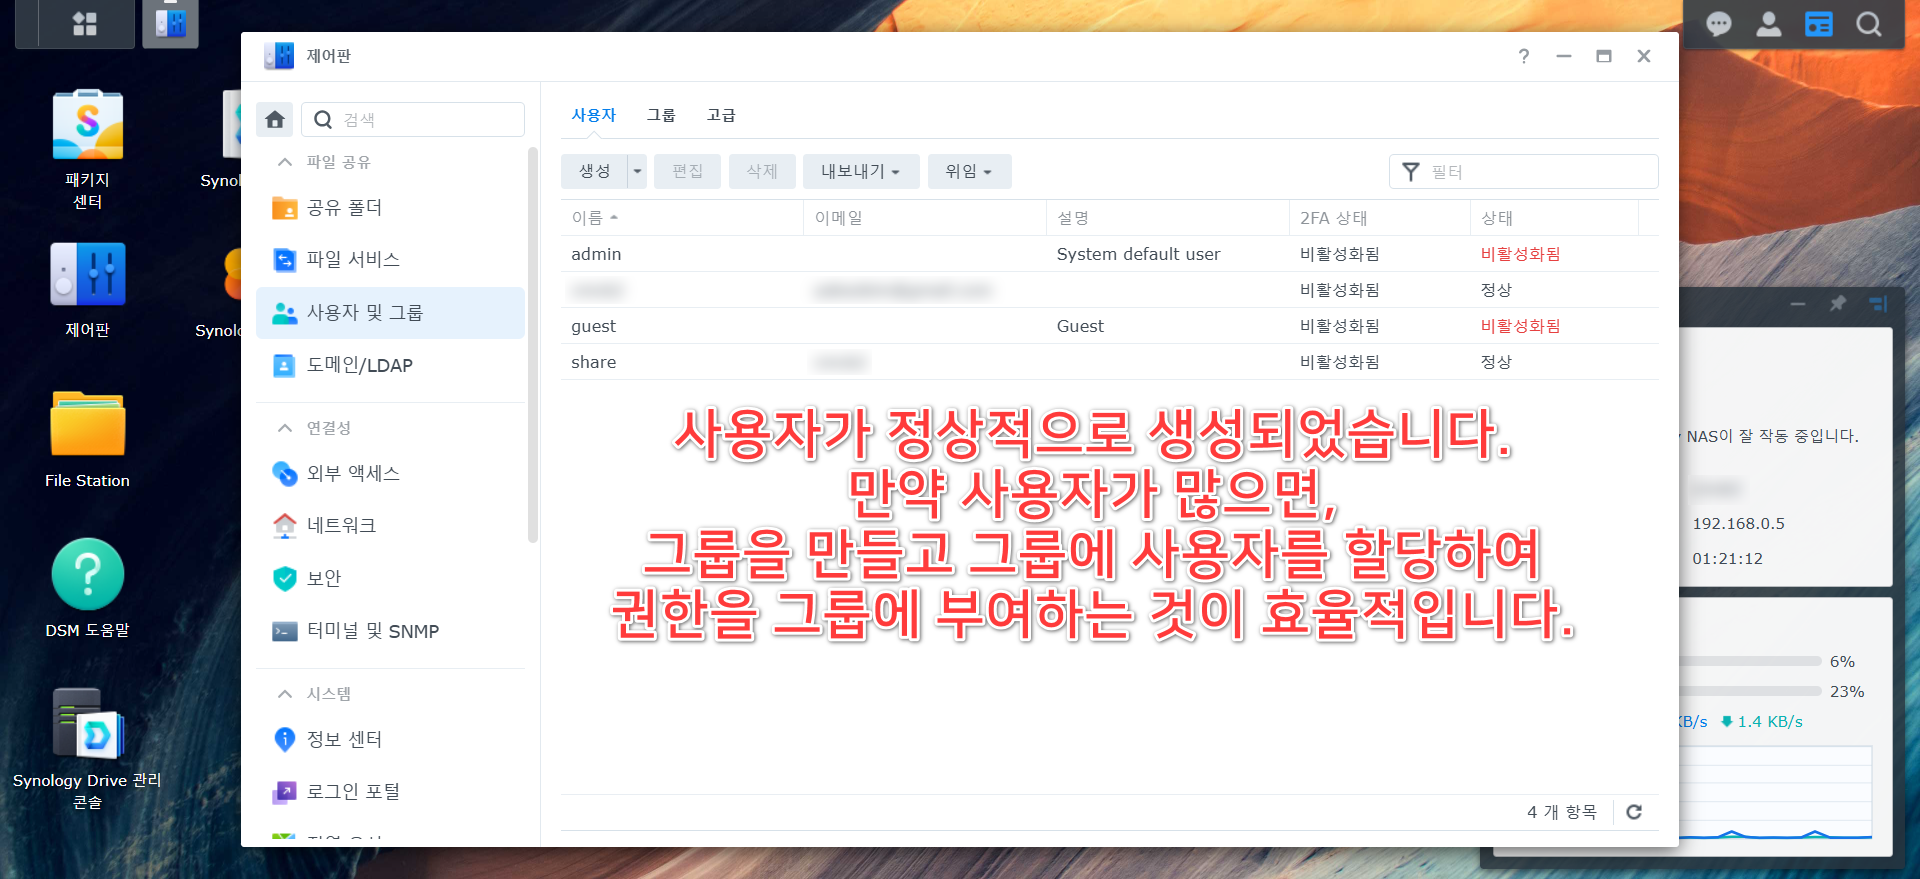Viewport: 1920px width, 879px height.
Task: Open 네트워크 in the sidebar
Action: click(390, 526)
